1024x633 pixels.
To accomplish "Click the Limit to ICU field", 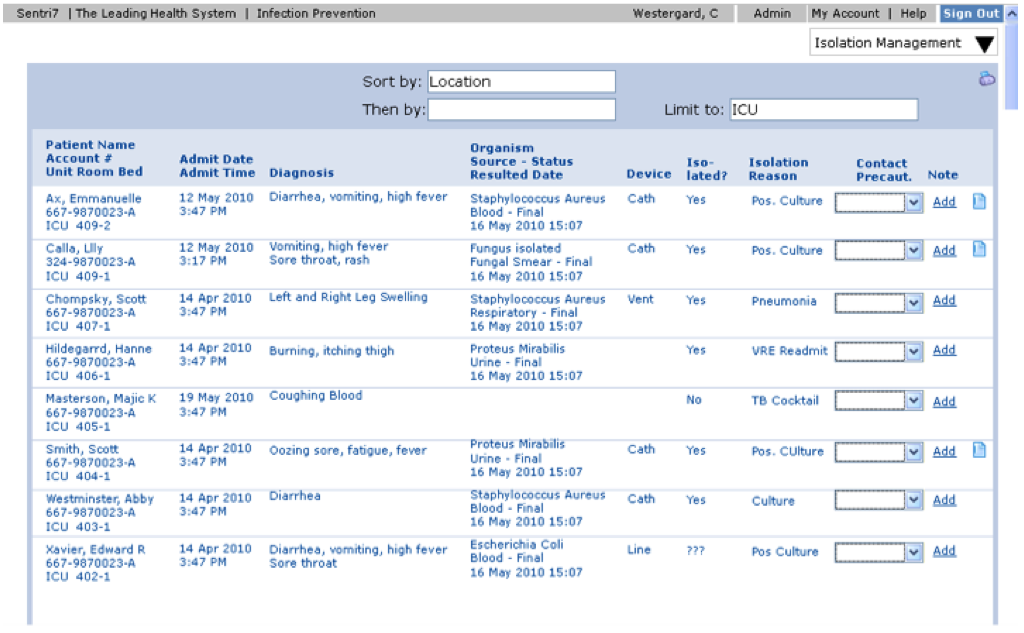I will (824, 110).
